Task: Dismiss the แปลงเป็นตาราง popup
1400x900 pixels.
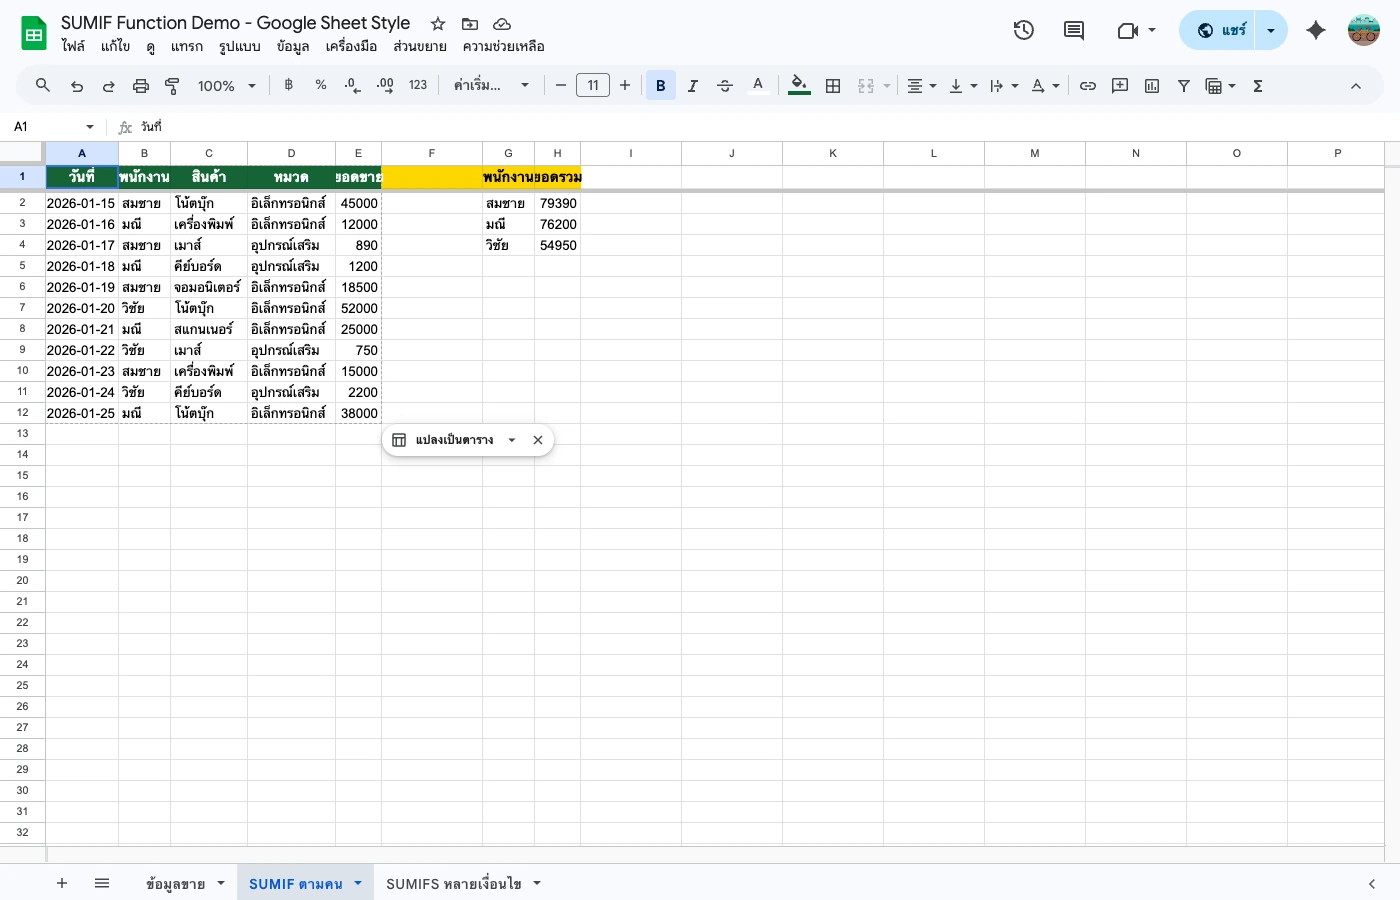Action: point(538,440)
